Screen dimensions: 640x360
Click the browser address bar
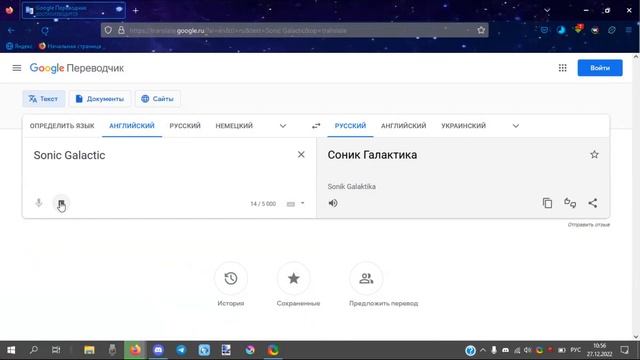294,30
